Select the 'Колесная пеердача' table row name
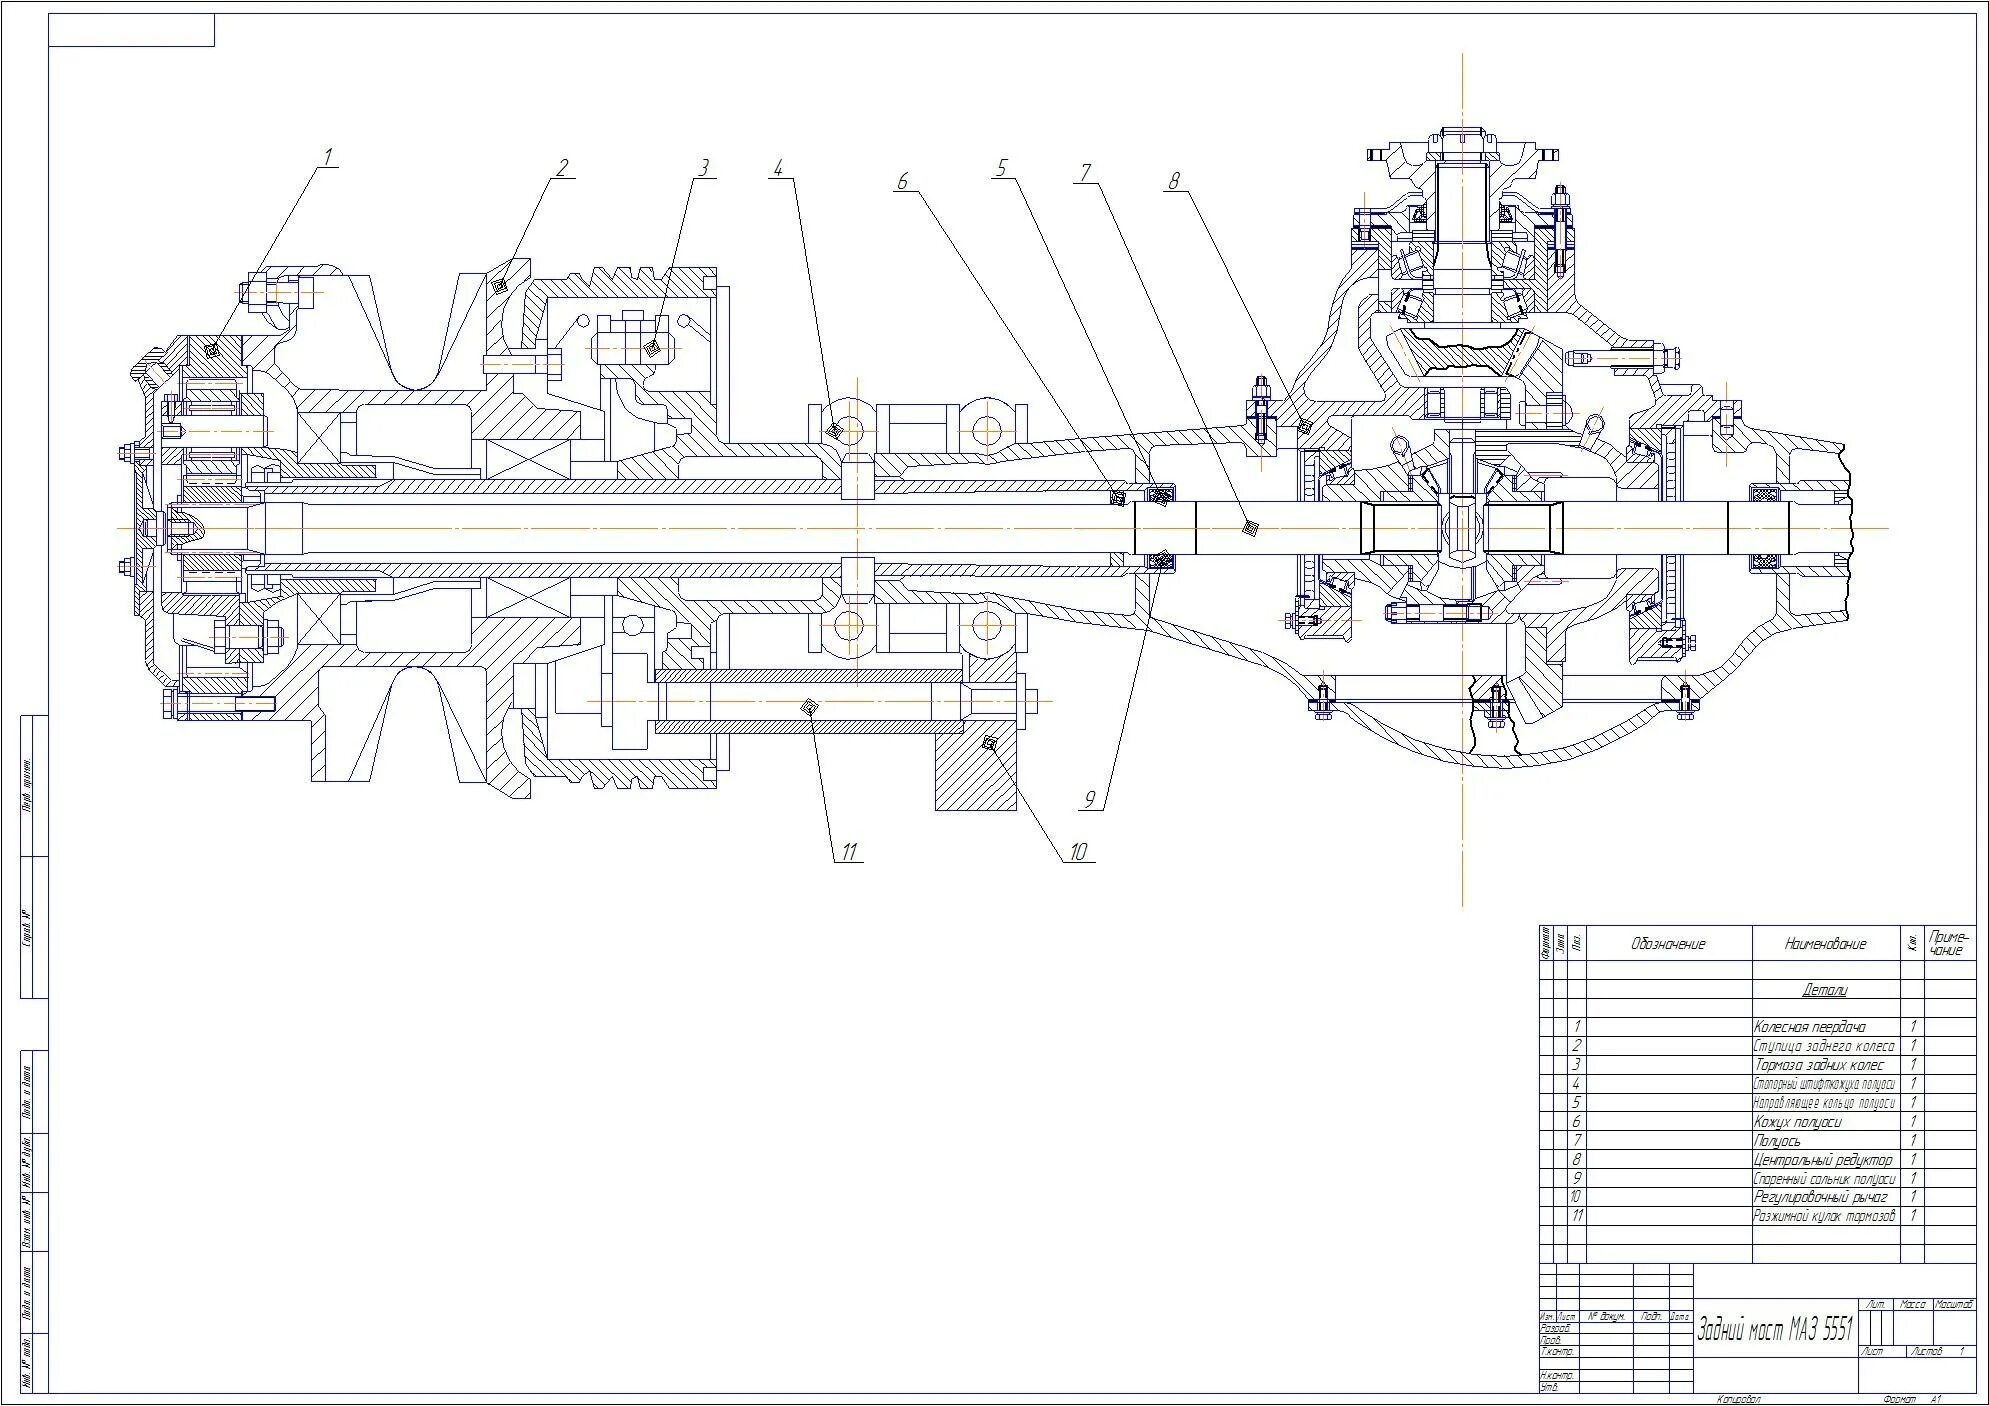1989x1406 pixels. tap(1809, 1027)
